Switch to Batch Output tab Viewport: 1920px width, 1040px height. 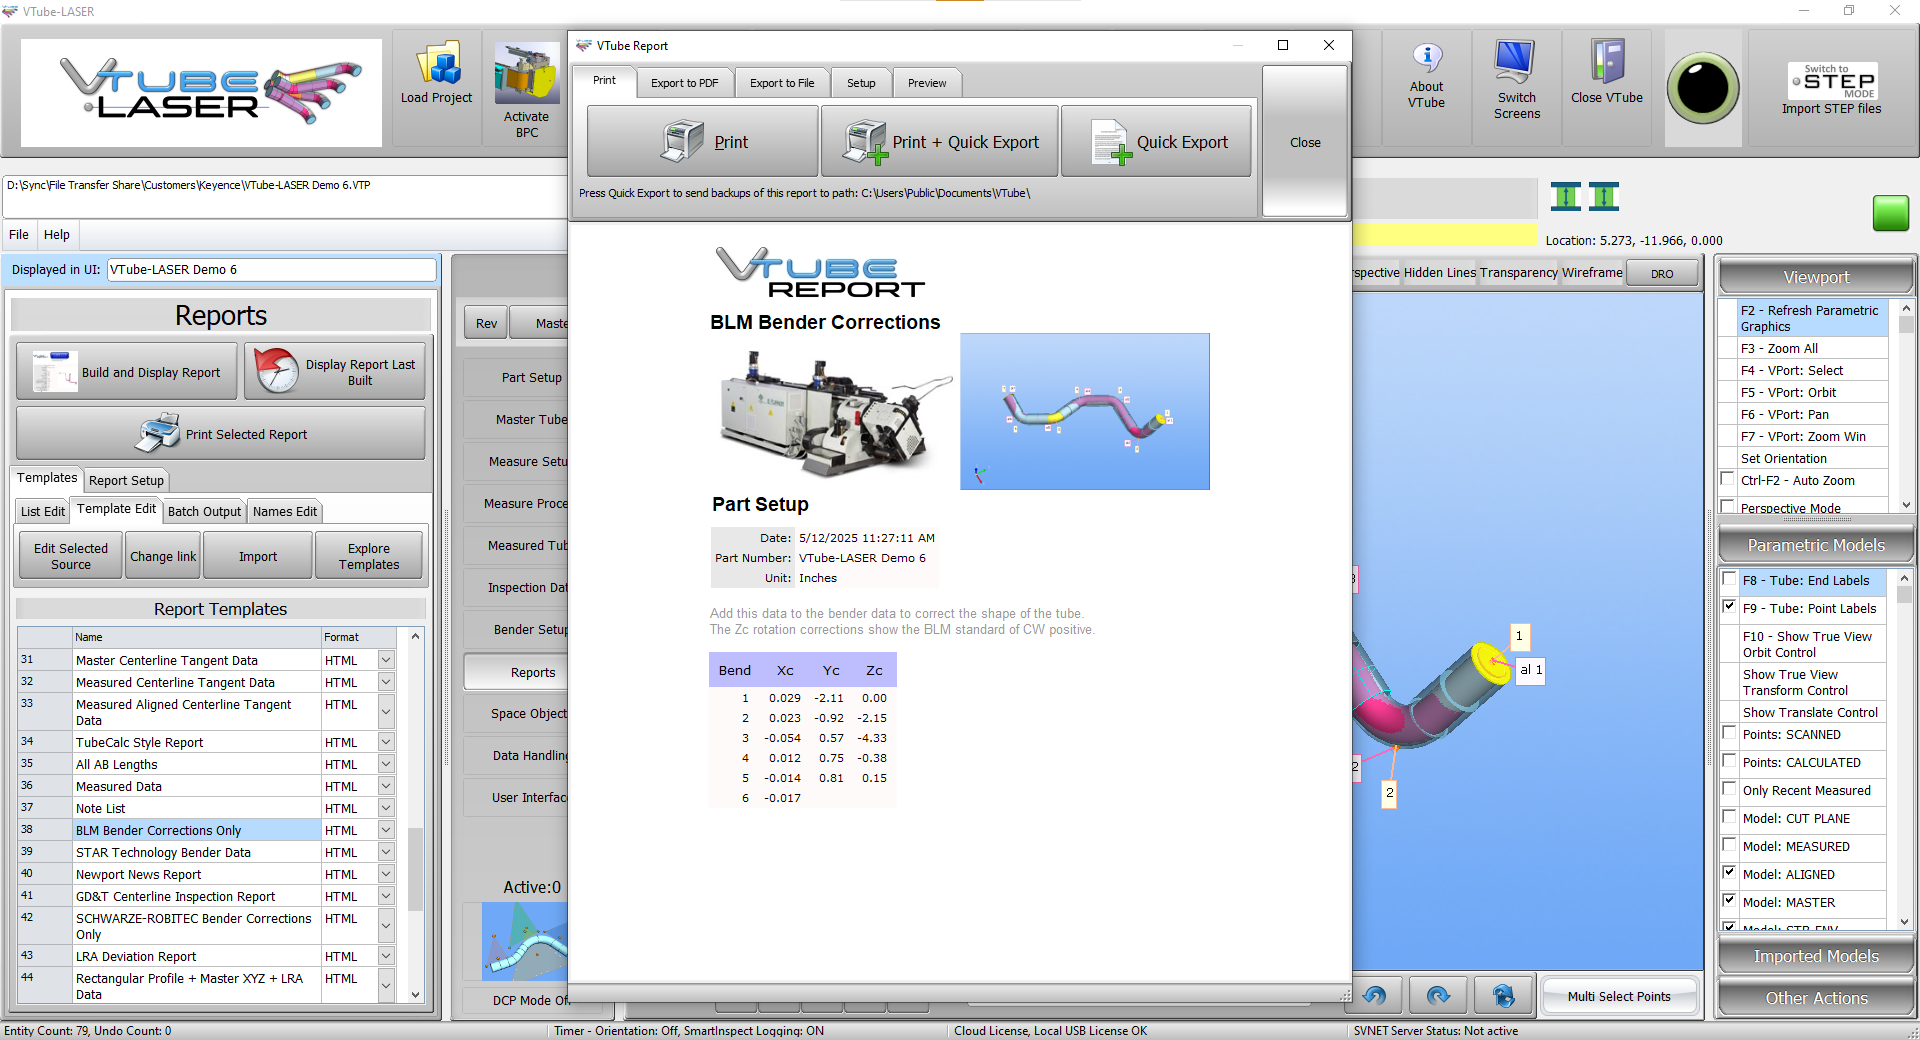point(204,511)
